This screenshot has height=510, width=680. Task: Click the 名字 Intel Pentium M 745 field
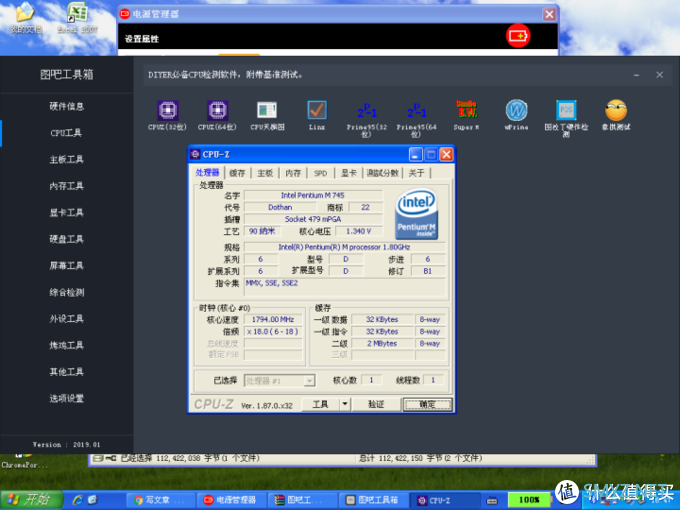pyautogui.click(x=313, y=195)
